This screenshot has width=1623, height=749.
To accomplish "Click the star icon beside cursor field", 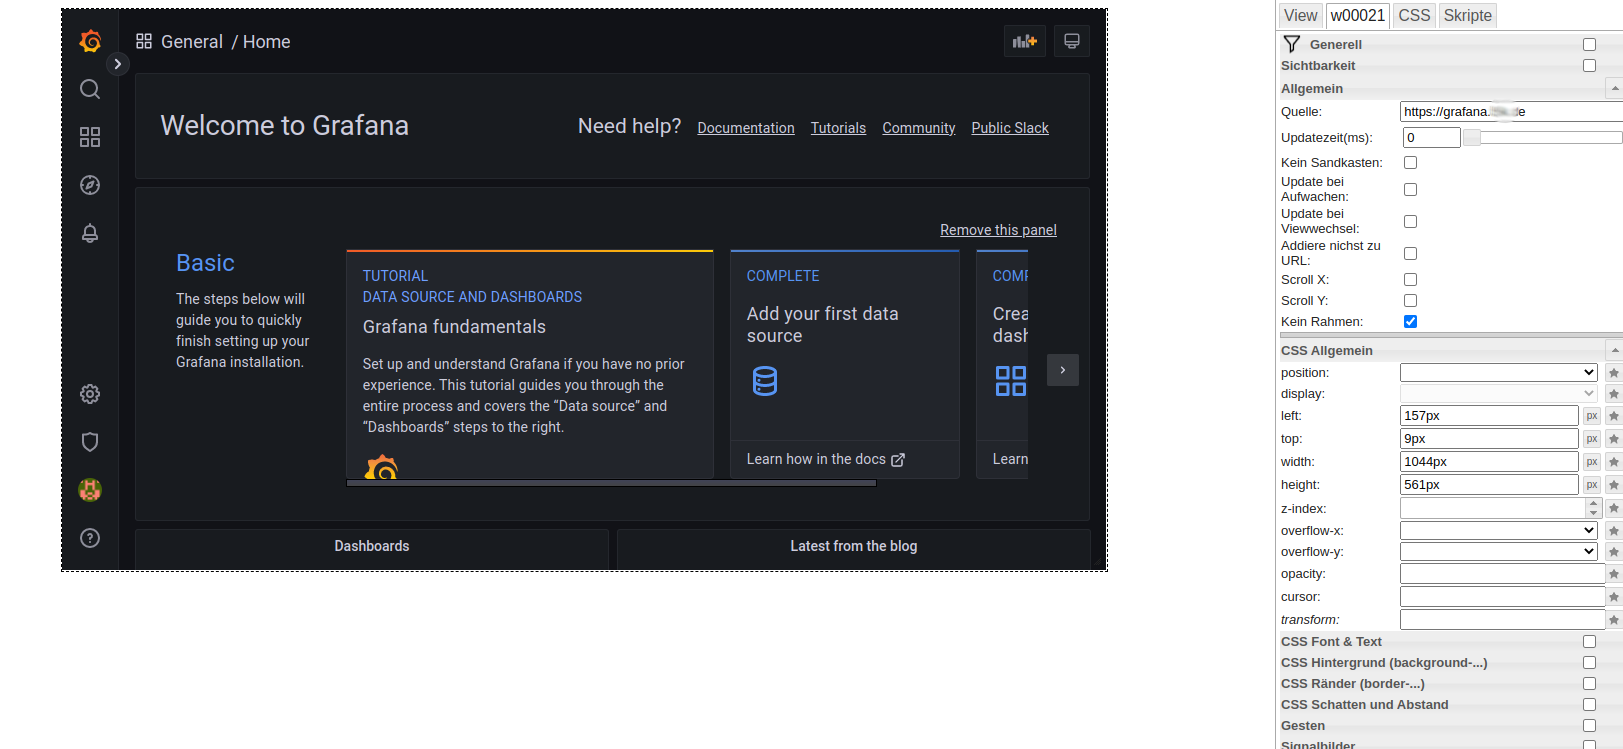I will coord(1613,597).
